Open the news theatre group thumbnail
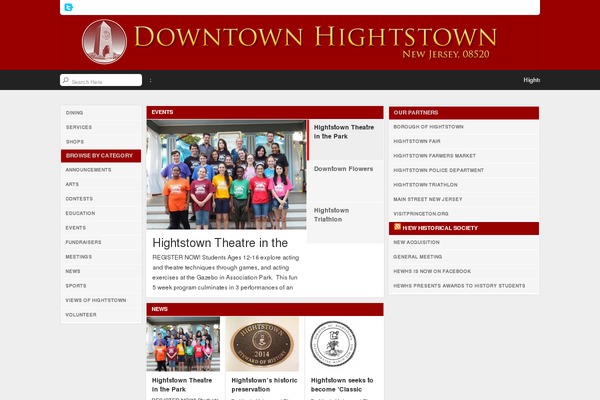This screenshot has width=600, height=400. pyautogui.click(x=183, y=344)
